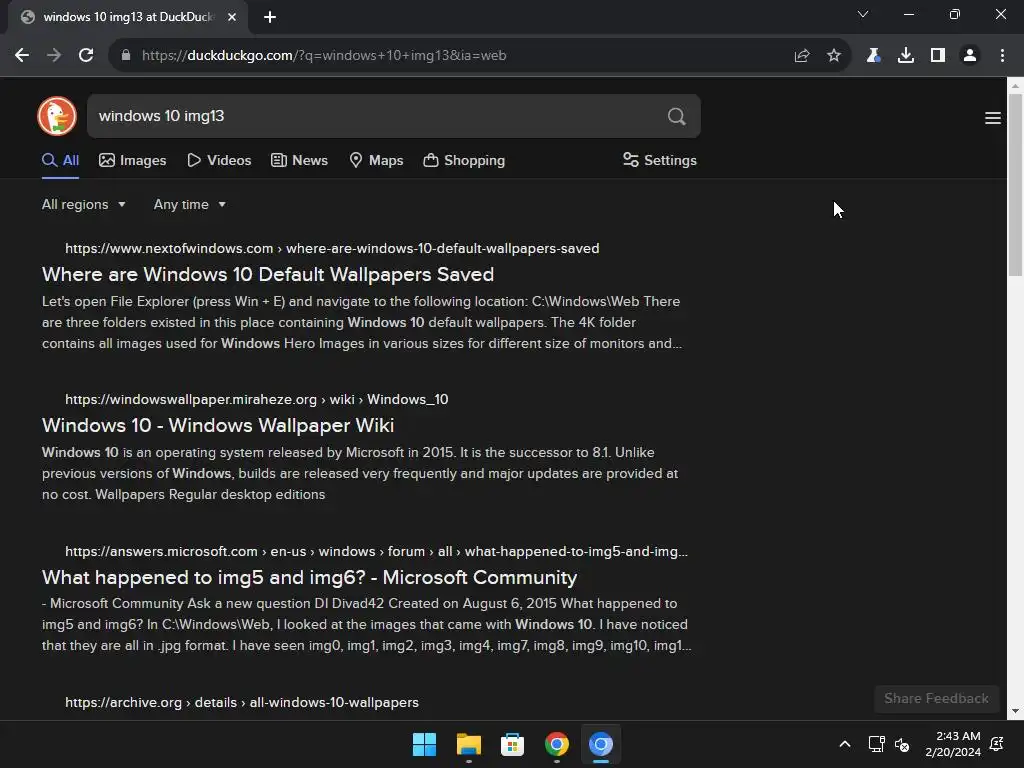This screenshot has width=1024, height=768.
Task: Open Where are Windows 10 Default Wallpapers Saved
Action: 268,274
